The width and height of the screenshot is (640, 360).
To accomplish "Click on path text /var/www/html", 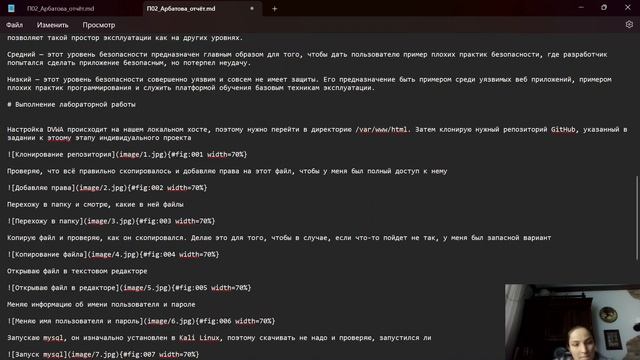I will tap(381, 129).
